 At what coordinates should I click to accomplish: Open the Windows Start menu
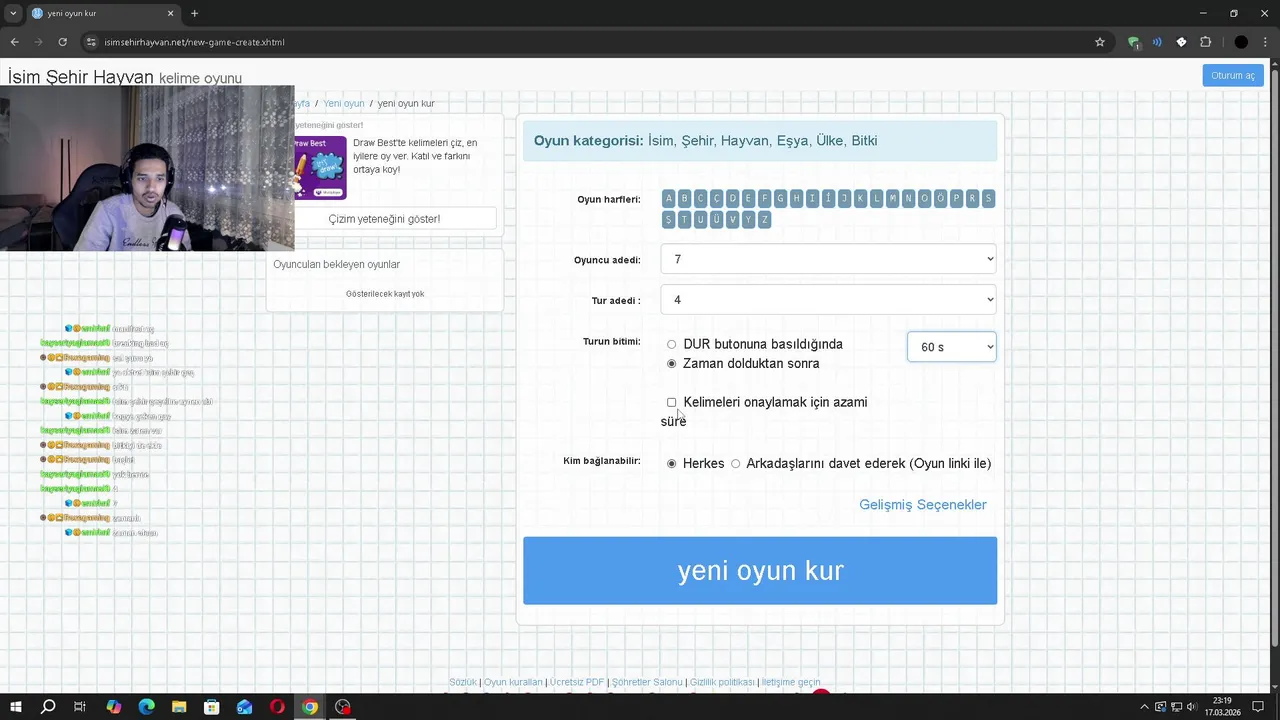pyautogui.click(x=15, y=707)
